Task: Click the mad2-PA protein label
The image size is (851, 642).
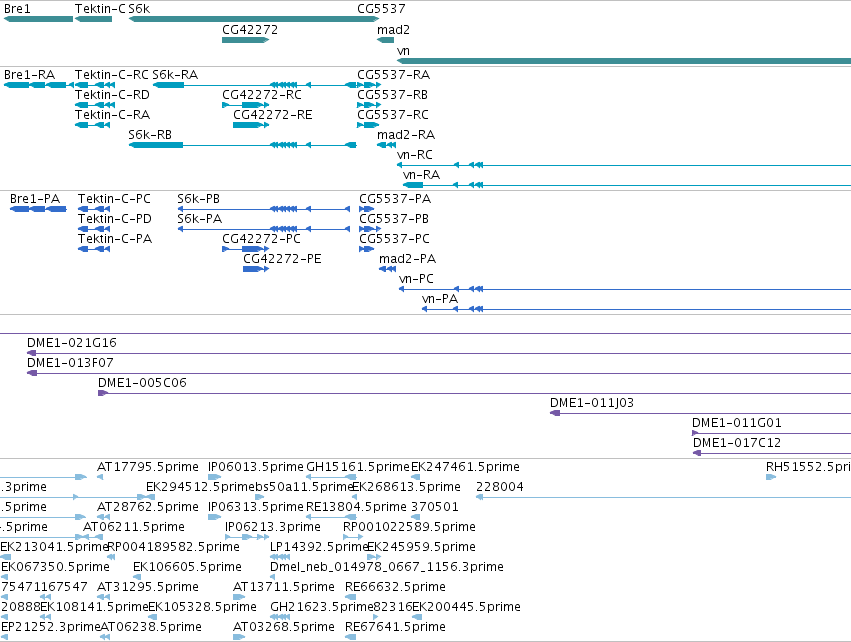Action: (407, 259)
